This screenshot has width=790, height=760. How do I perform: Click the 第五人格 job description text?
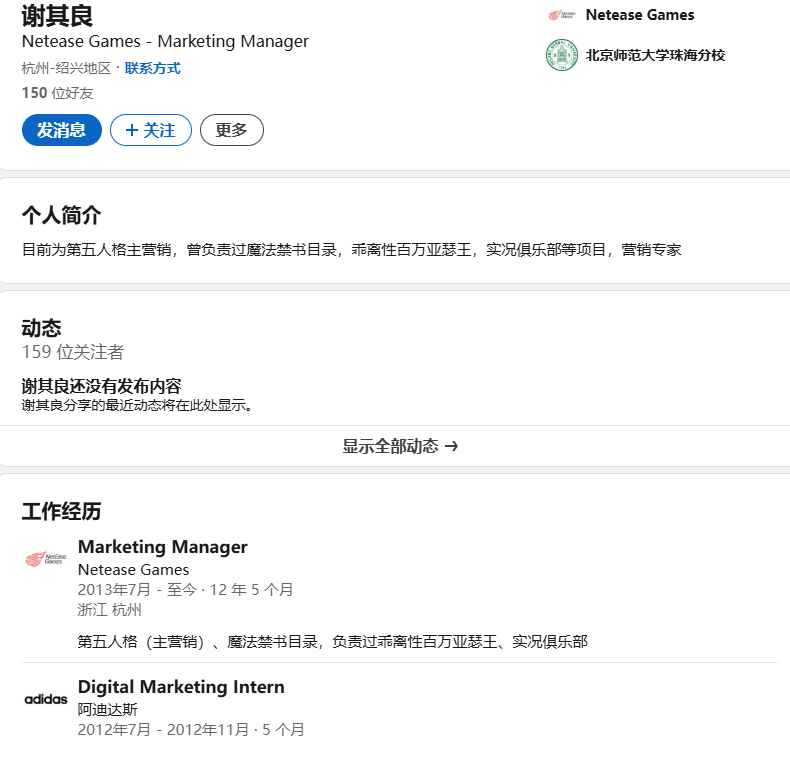332,641
